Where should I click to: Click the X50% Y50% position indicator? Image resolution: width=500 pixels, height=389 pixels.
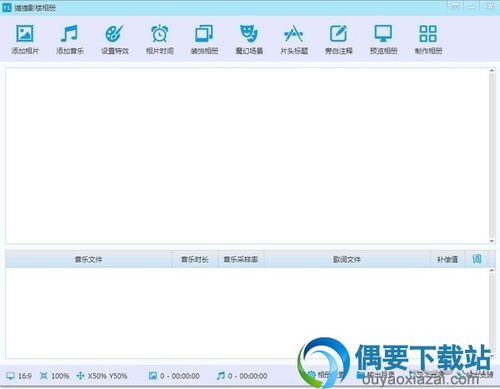pos(102,376)
